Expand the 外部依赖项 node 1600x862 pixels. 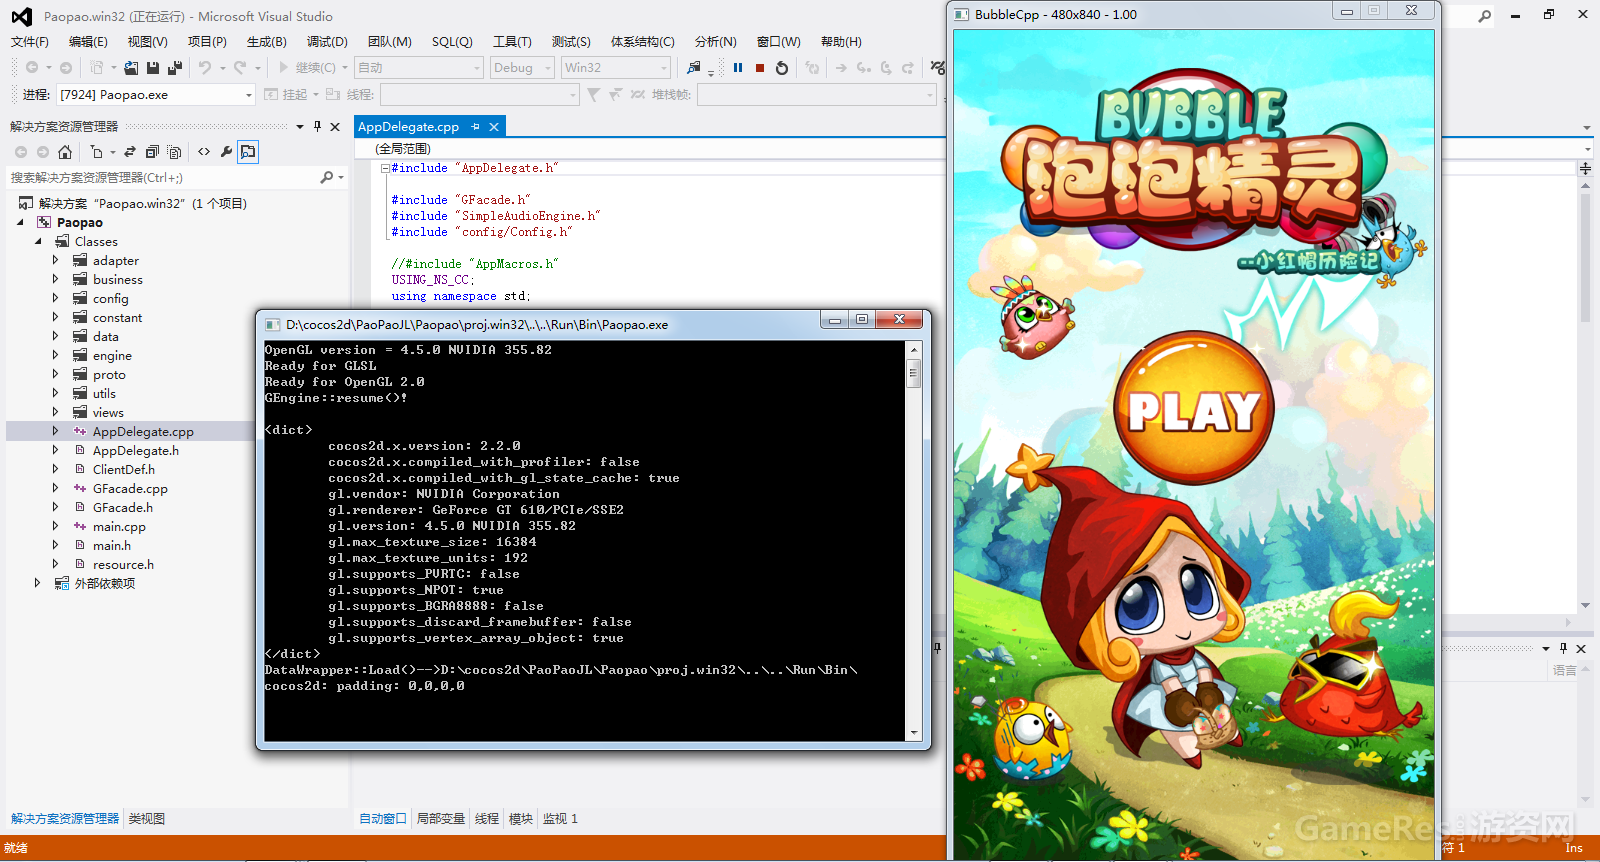point(38,583)
